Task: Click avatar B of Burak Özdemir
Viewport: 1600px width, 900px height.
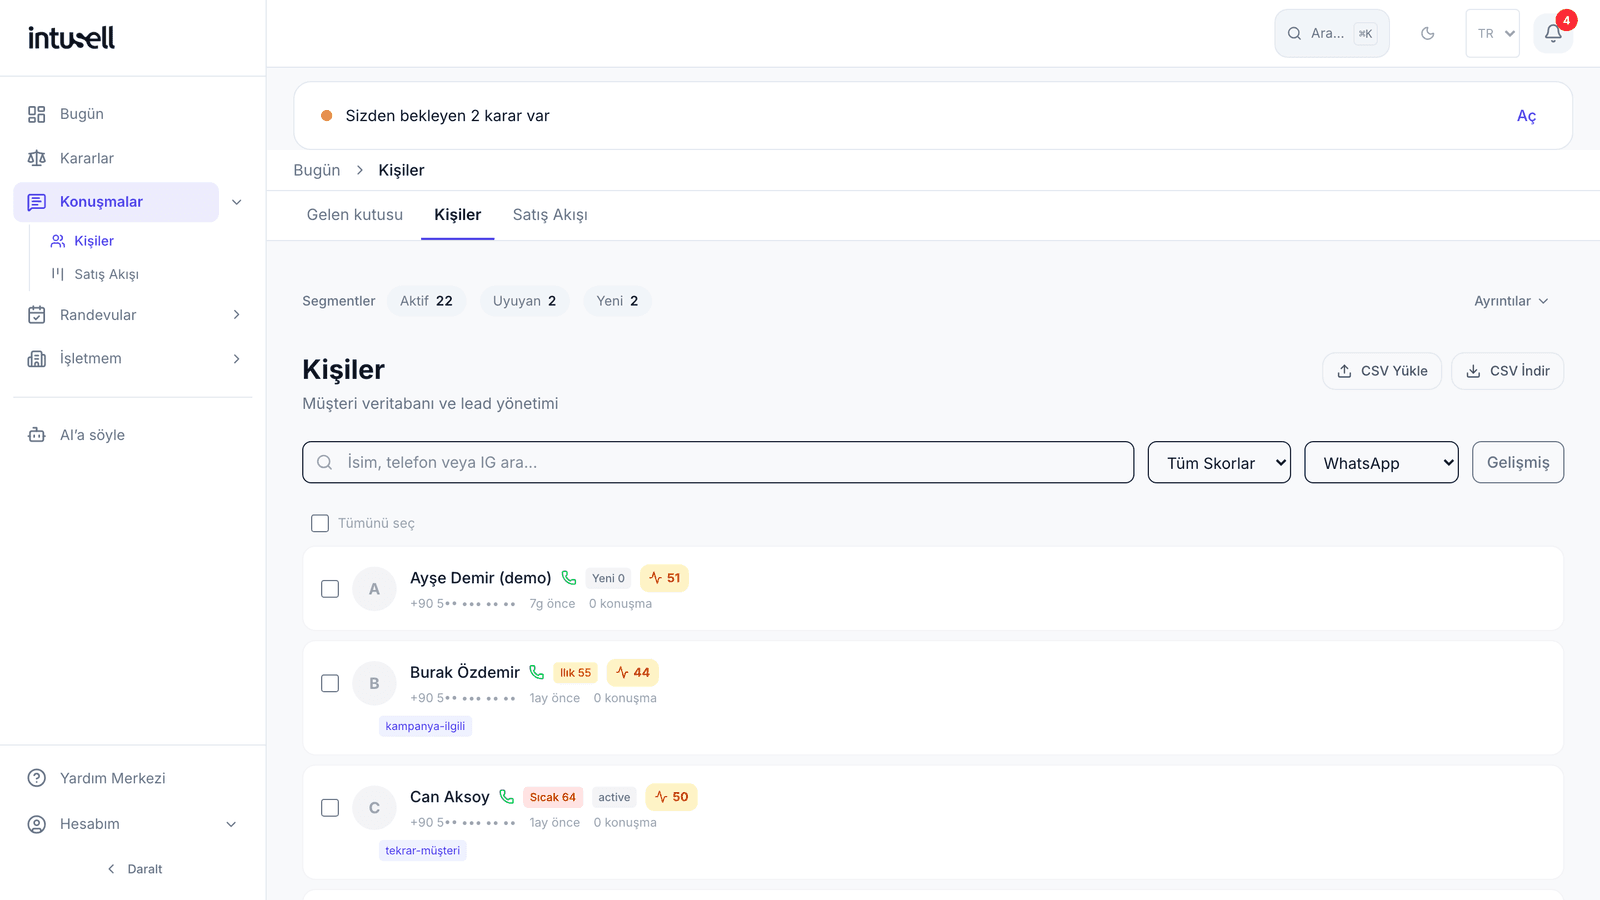Action: [374, 684]
